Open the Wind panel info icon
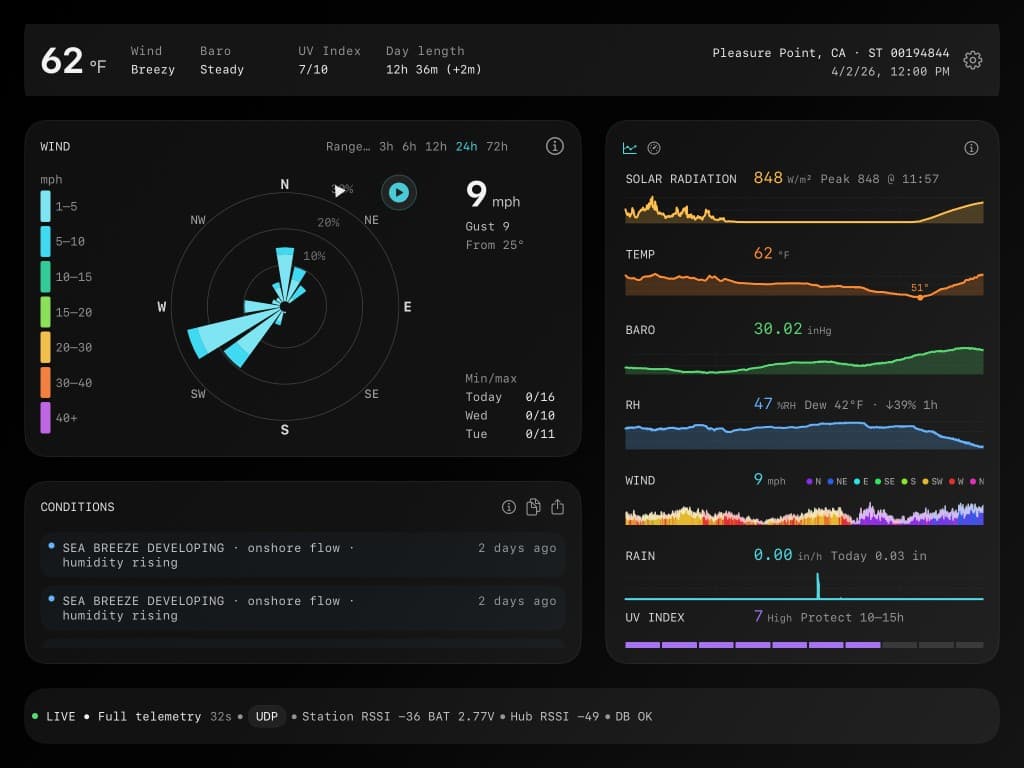Screen dimensions: 1024x768 (x=555, y=145)
